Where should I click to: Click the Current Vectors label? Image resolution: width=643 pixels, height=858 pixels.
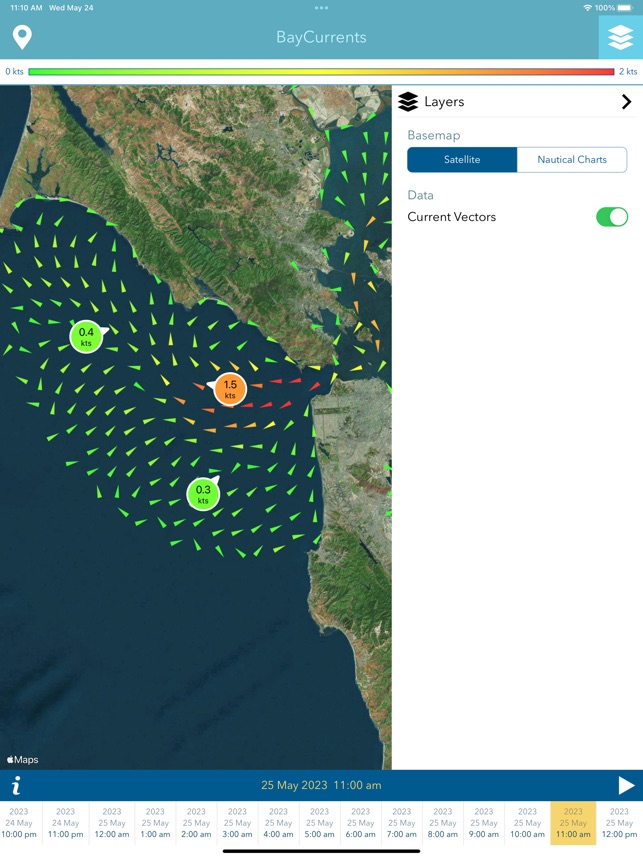tap(451, 217)
